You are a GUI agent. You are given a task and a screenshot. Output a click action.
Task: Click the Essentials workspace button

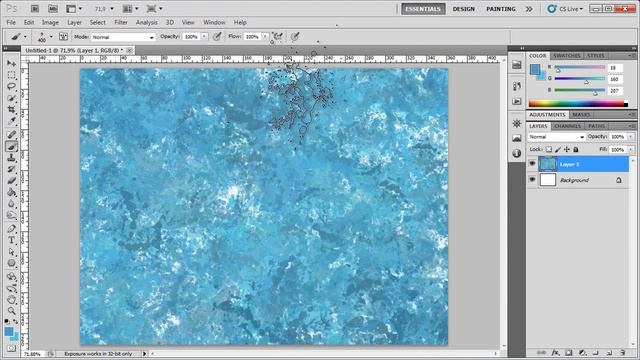point(423,9)
